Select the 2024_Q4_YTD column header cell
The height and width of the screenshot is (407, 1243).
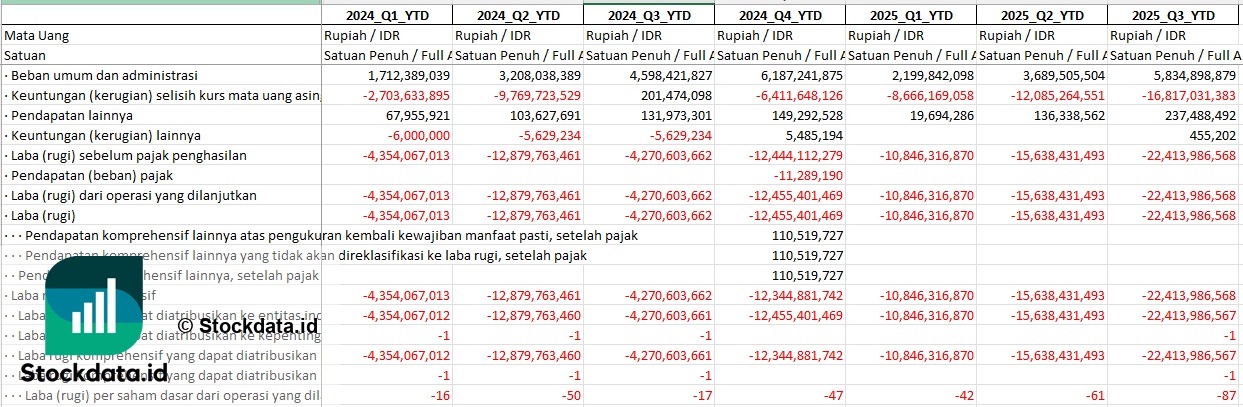780,15
